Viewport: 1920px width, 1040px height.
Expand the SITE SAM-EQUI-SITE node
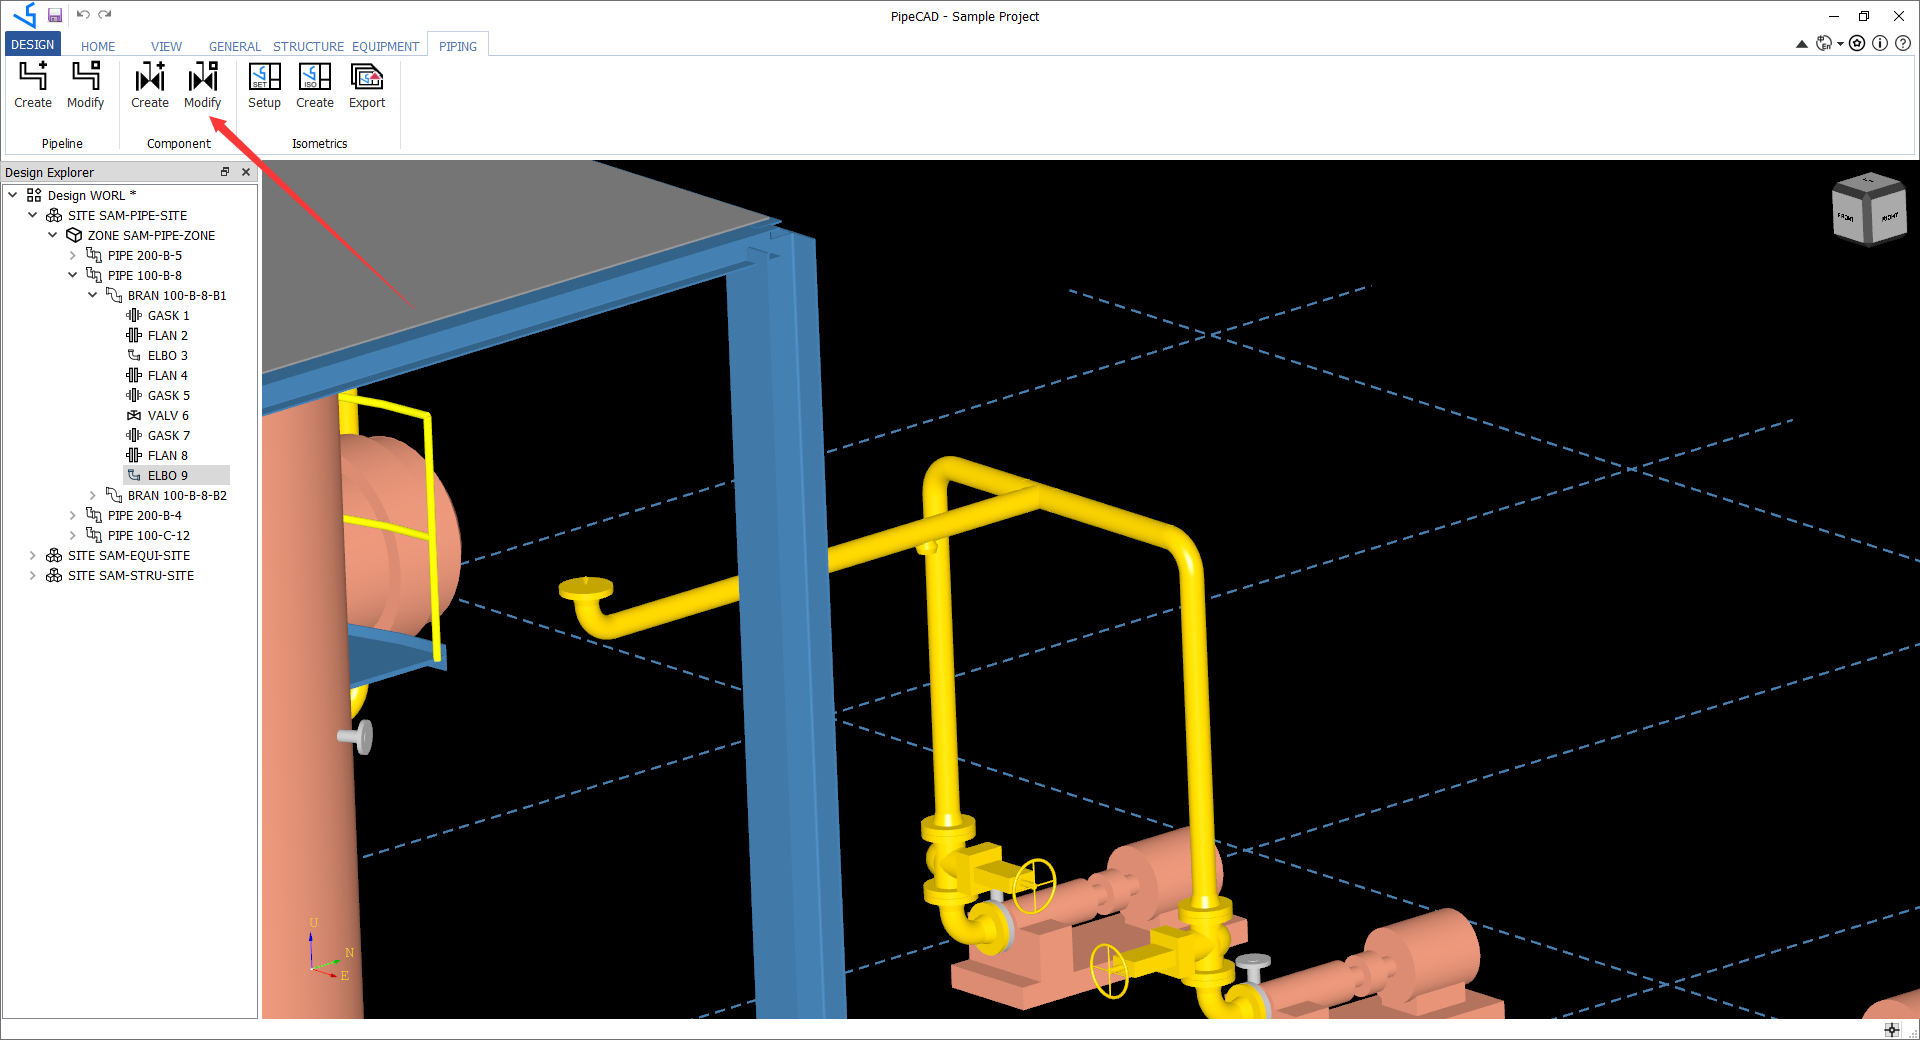[x=32, y=555]
